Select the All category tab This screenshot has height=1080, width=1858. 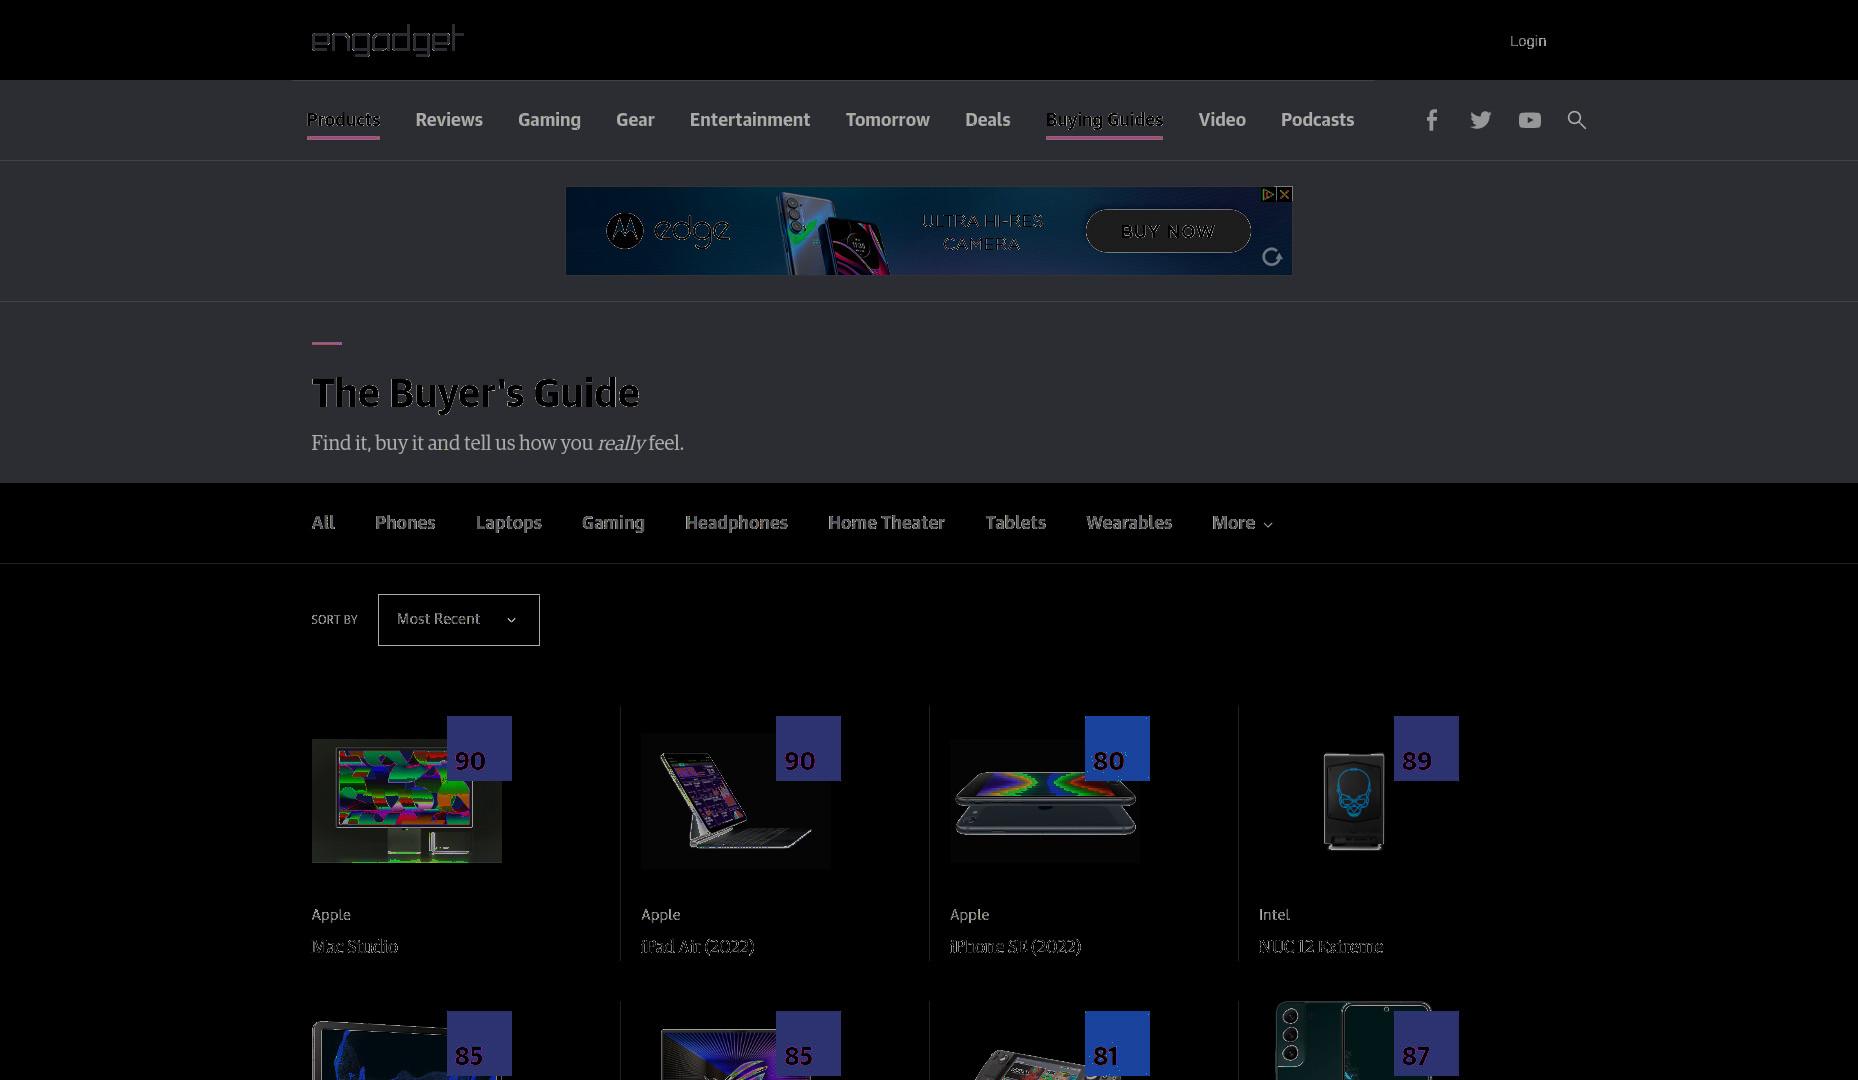(323, 523)
